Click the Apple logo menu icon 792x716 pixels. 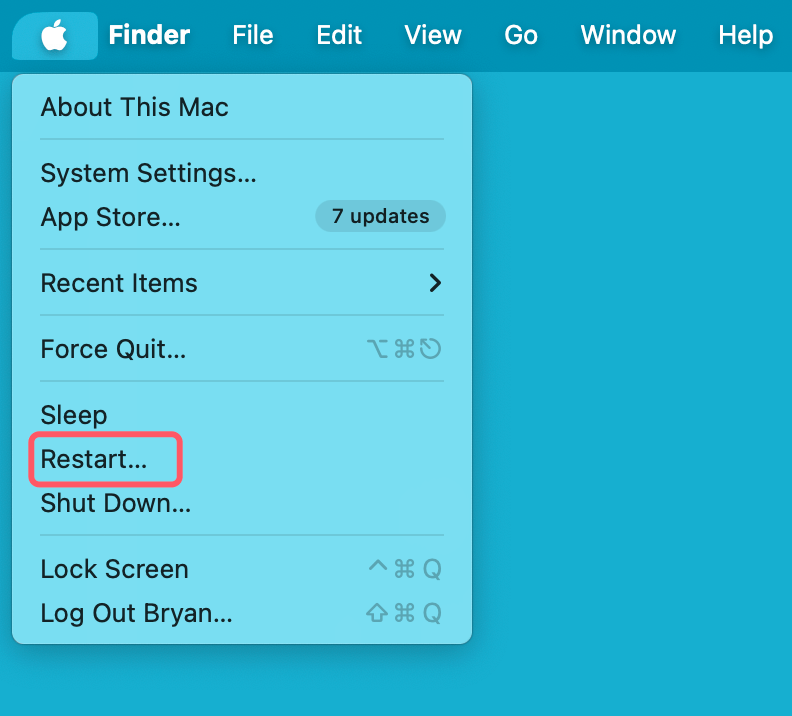(x=54, y=36)
